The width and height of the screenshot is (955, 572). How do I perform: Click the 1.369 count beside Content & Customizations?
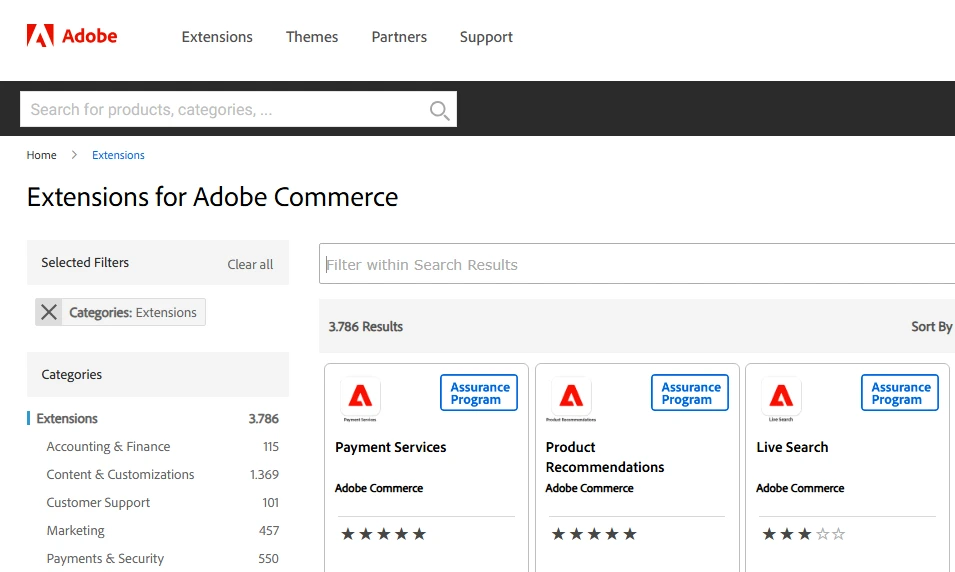click(x=264, y=475)
